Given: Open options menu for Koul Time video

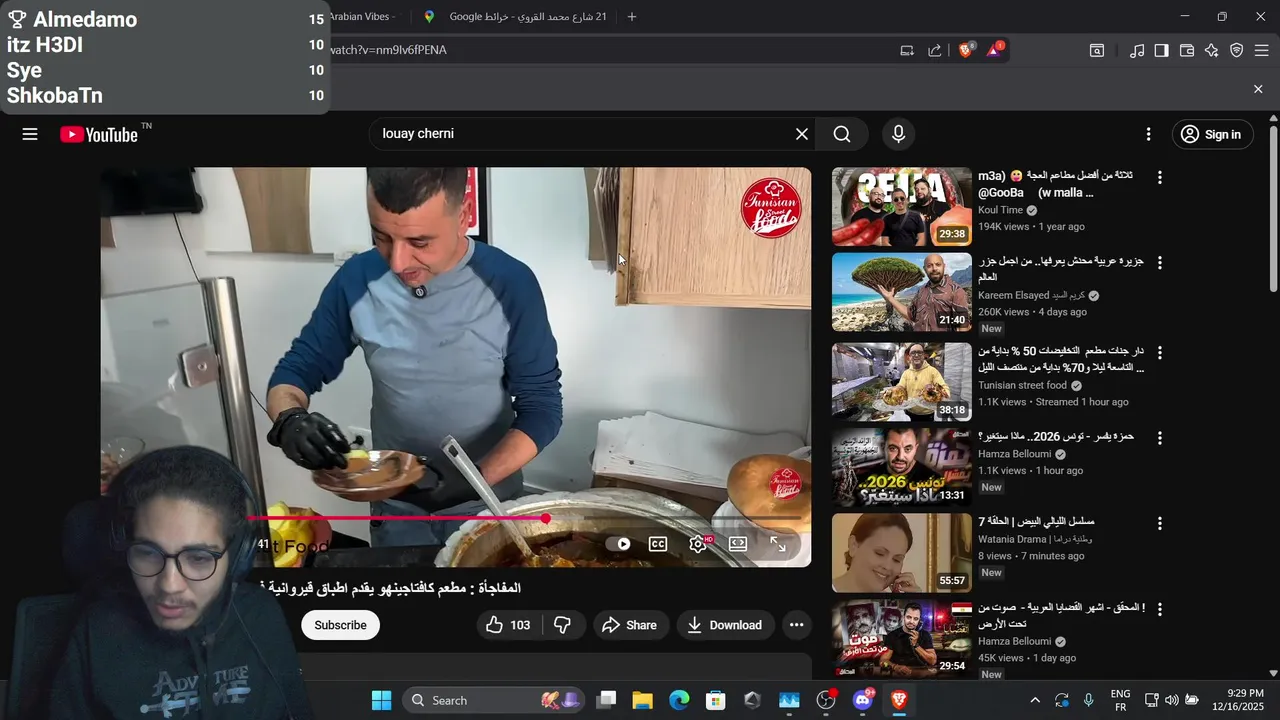Looking at the screenshot, I should (x=1160, y=177).
